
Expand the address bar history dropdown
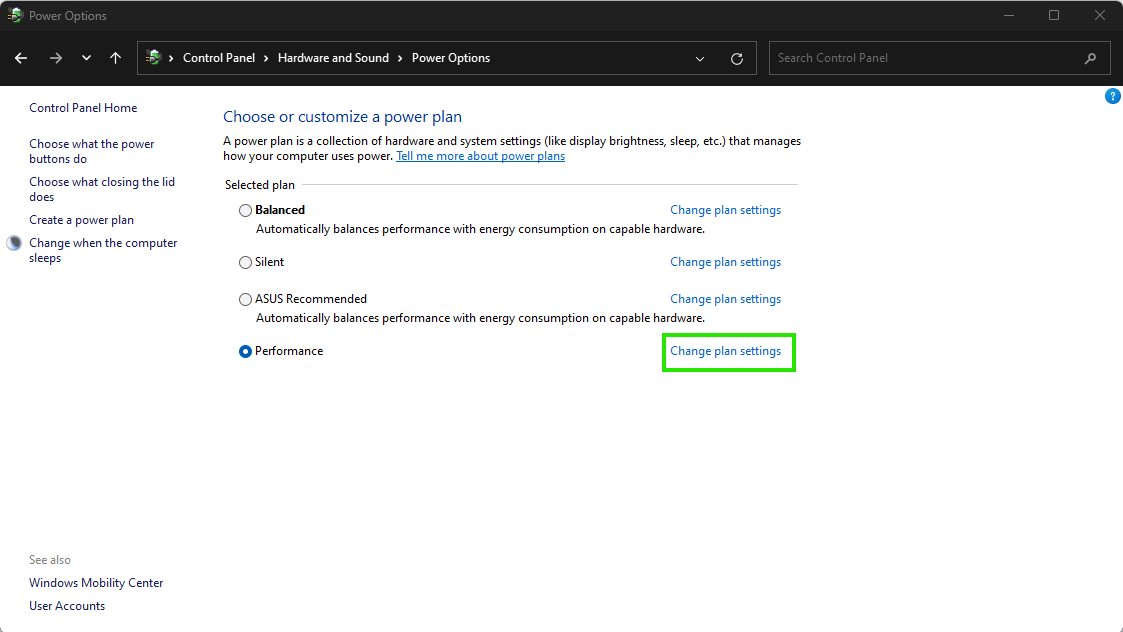coord(700,58)
